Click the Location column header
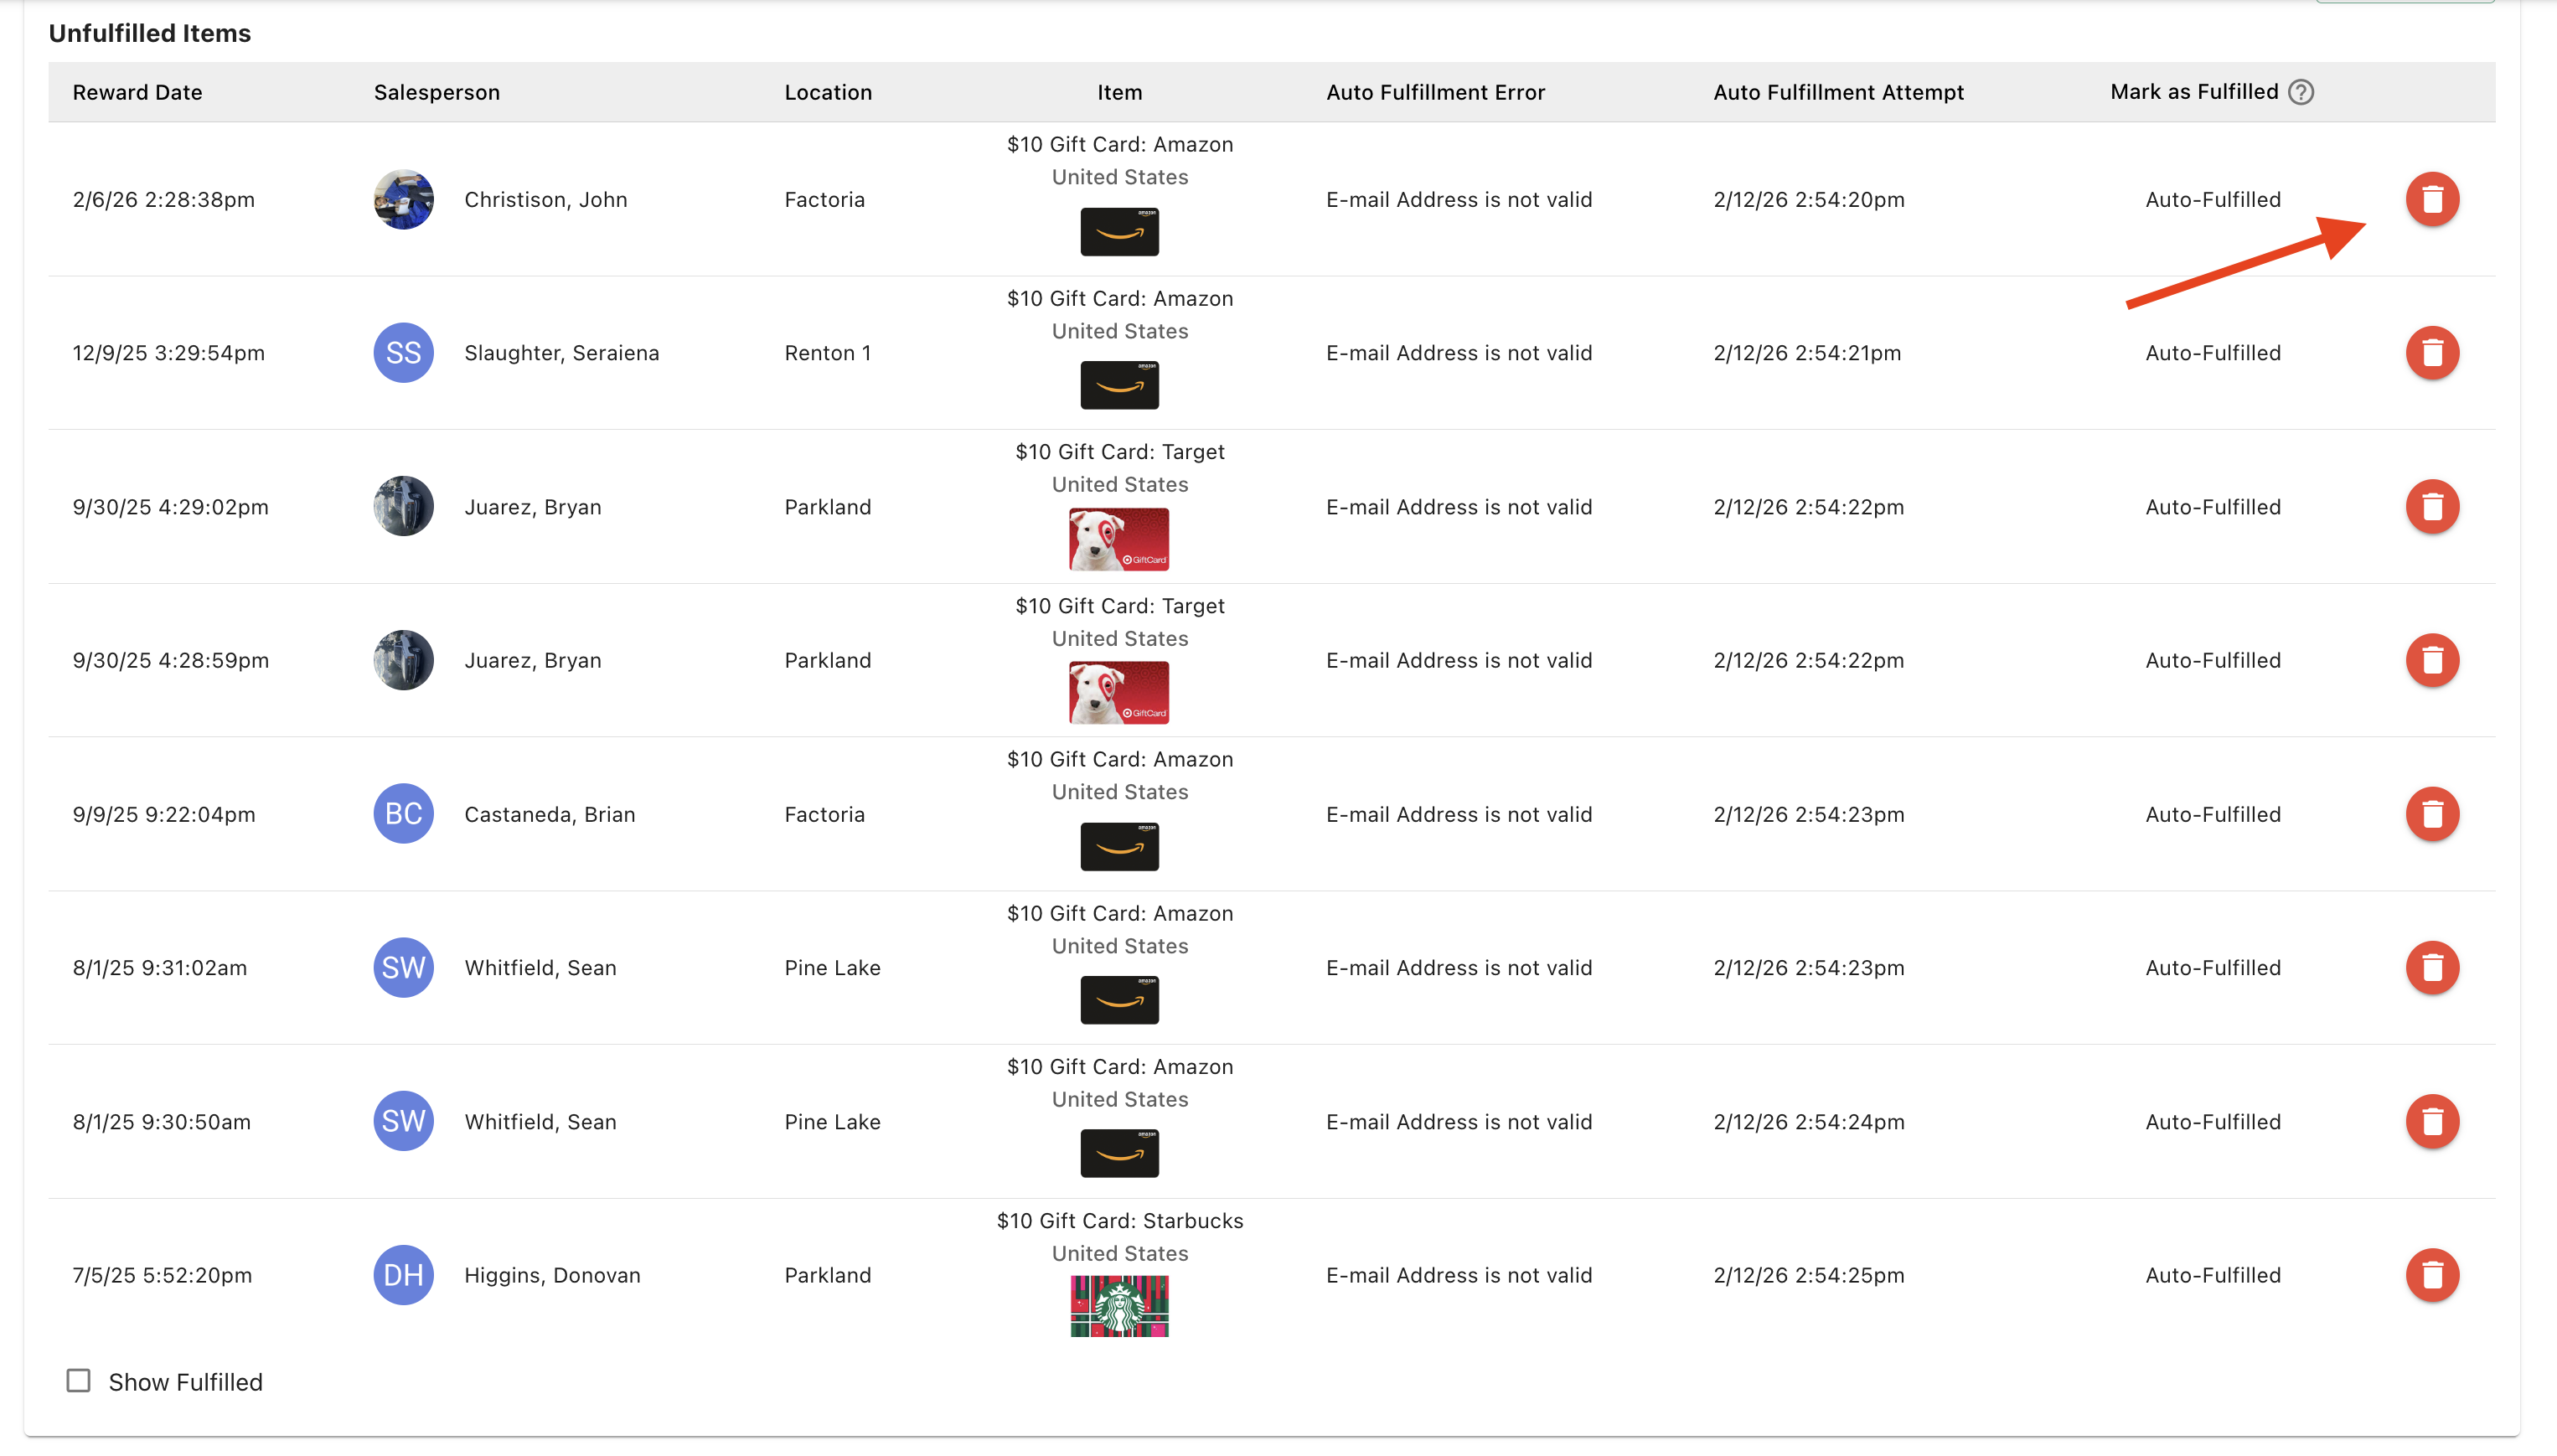 pos(828,92)
